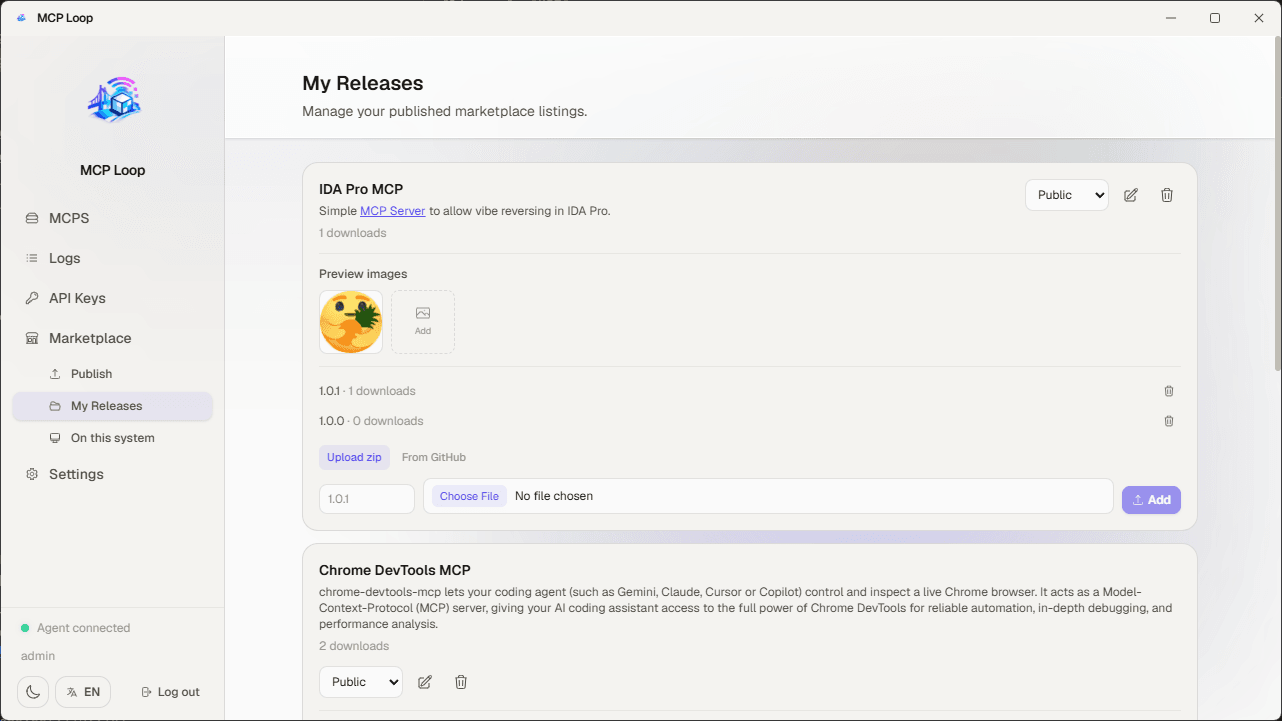
Task: Delete version 1.0.0 release
Action: 1169,421
